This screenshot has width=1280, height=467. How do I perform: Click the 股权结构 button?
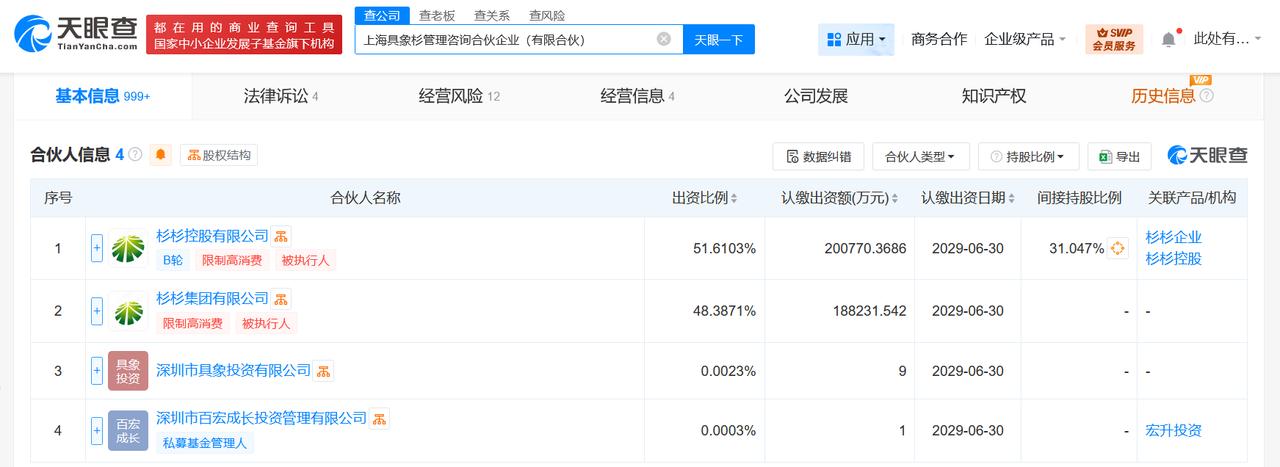tap(219, 155)
